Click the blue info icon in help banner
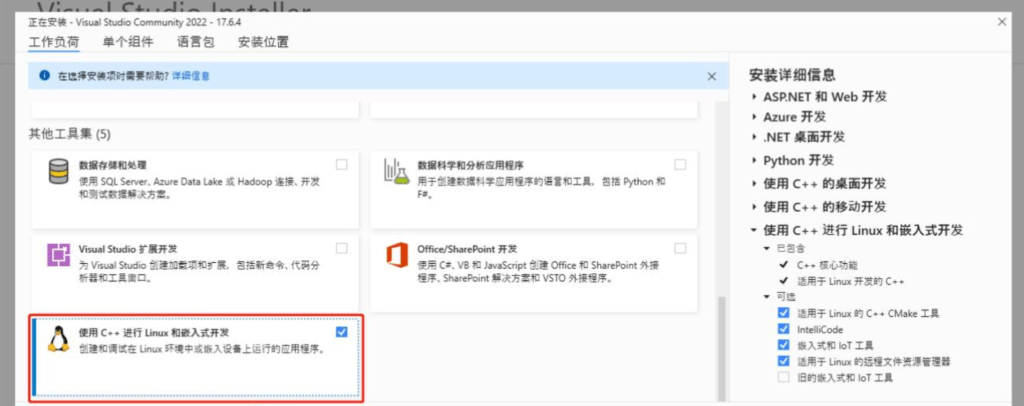Image resolution: width=1024 pixels, height=406 pixels. (x=44, y=76)
